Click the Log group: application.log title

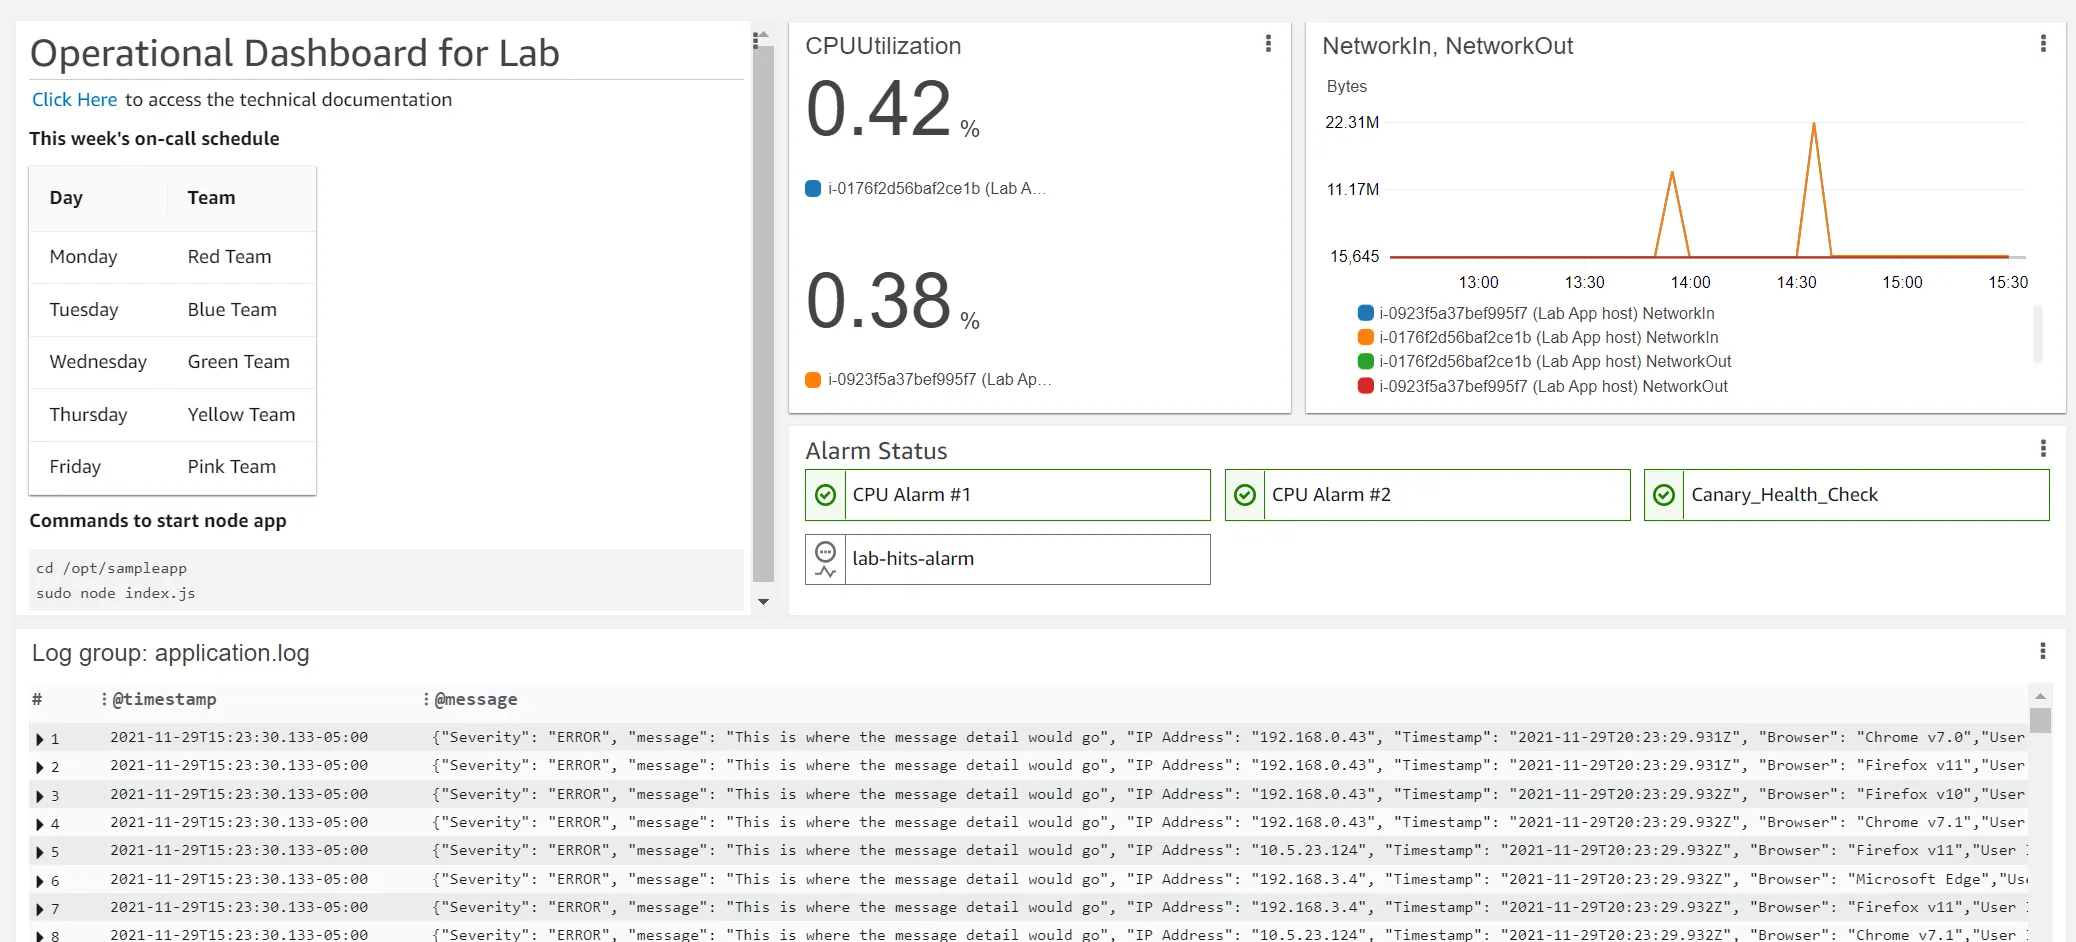click(x=171, y=653)
